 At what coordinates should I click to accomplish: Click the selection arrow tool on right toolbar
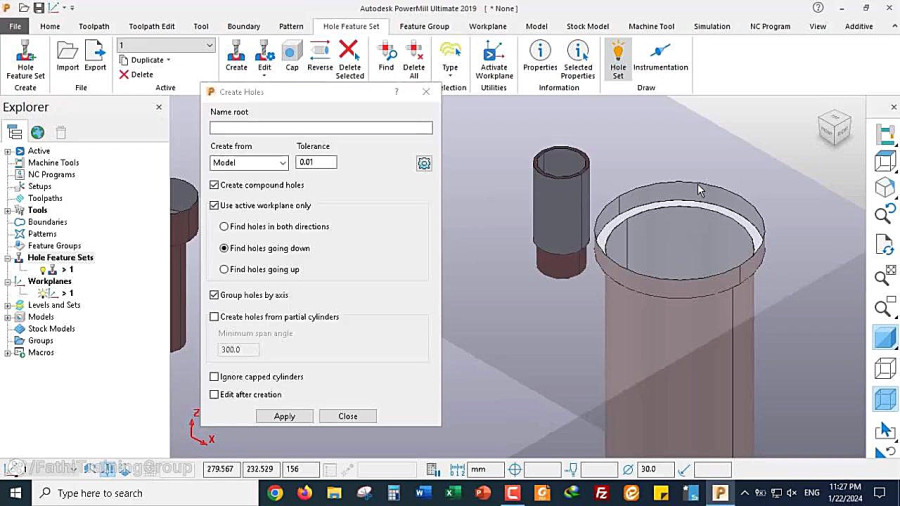coord(885,430)
